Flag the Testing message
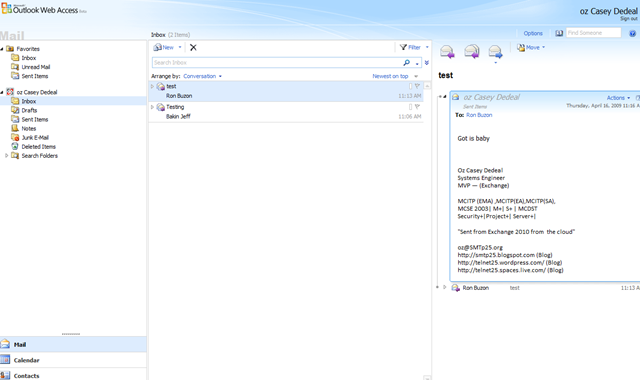 417,107
